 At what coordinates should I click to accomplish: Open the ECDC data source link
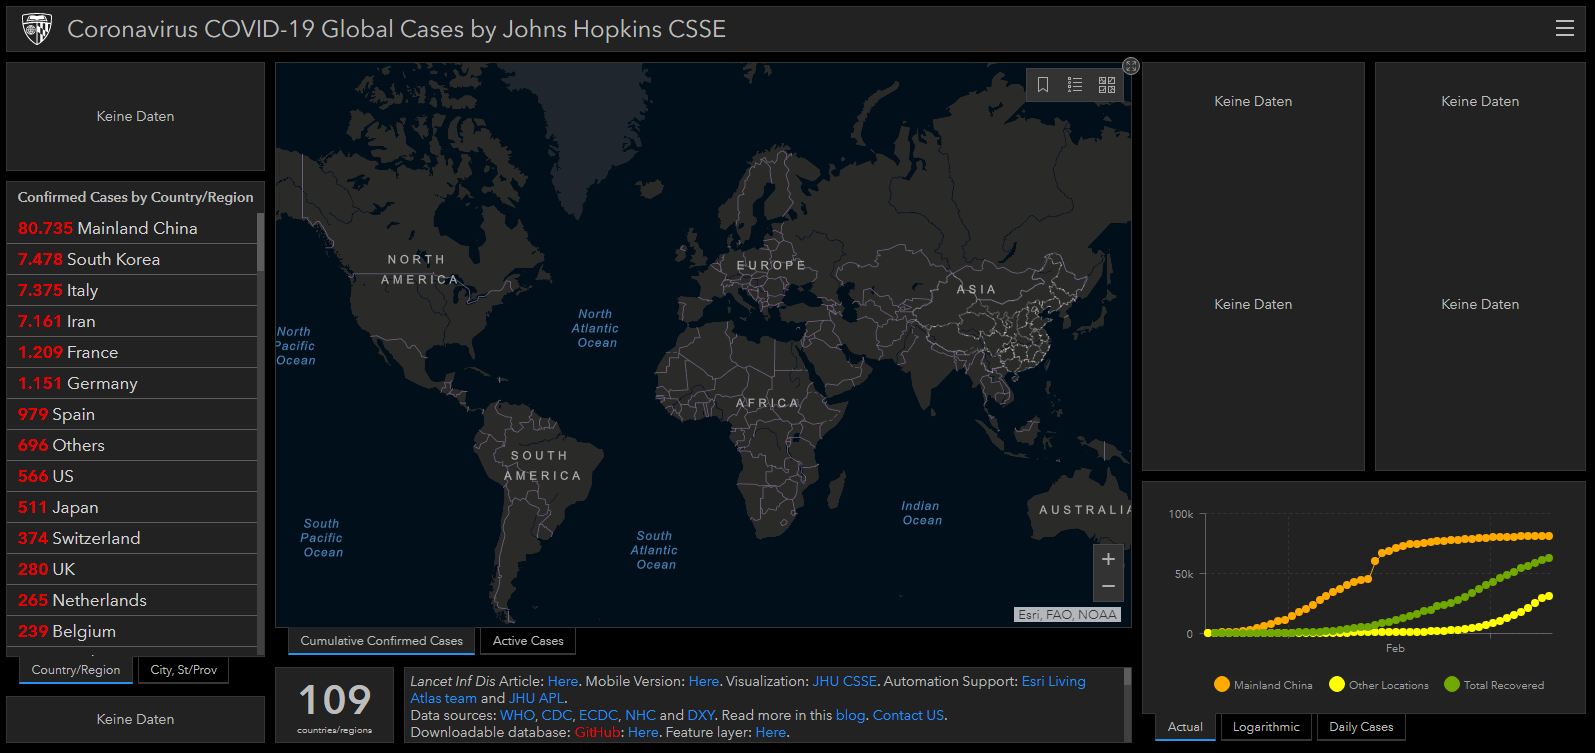[x=598, y=715]
